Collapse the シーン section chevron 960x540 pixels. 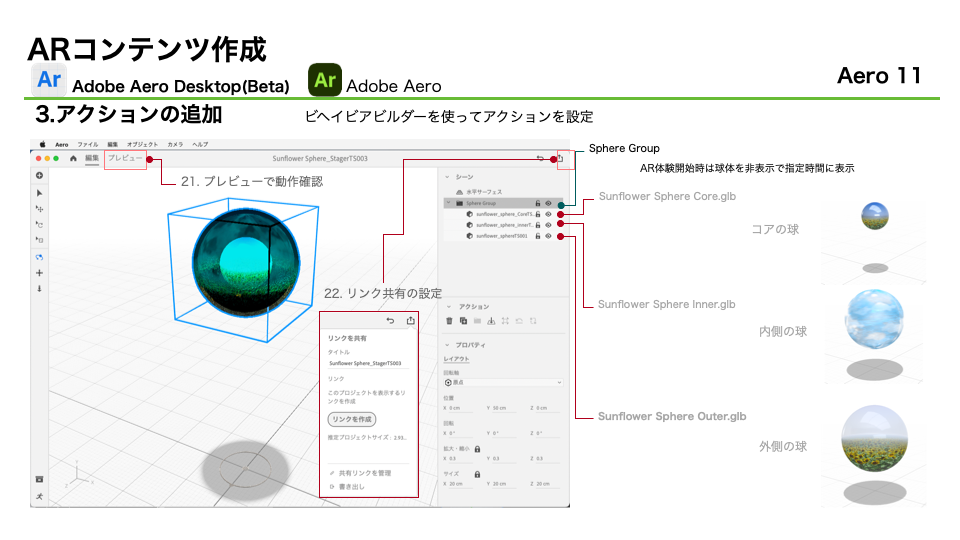point(448,177)
